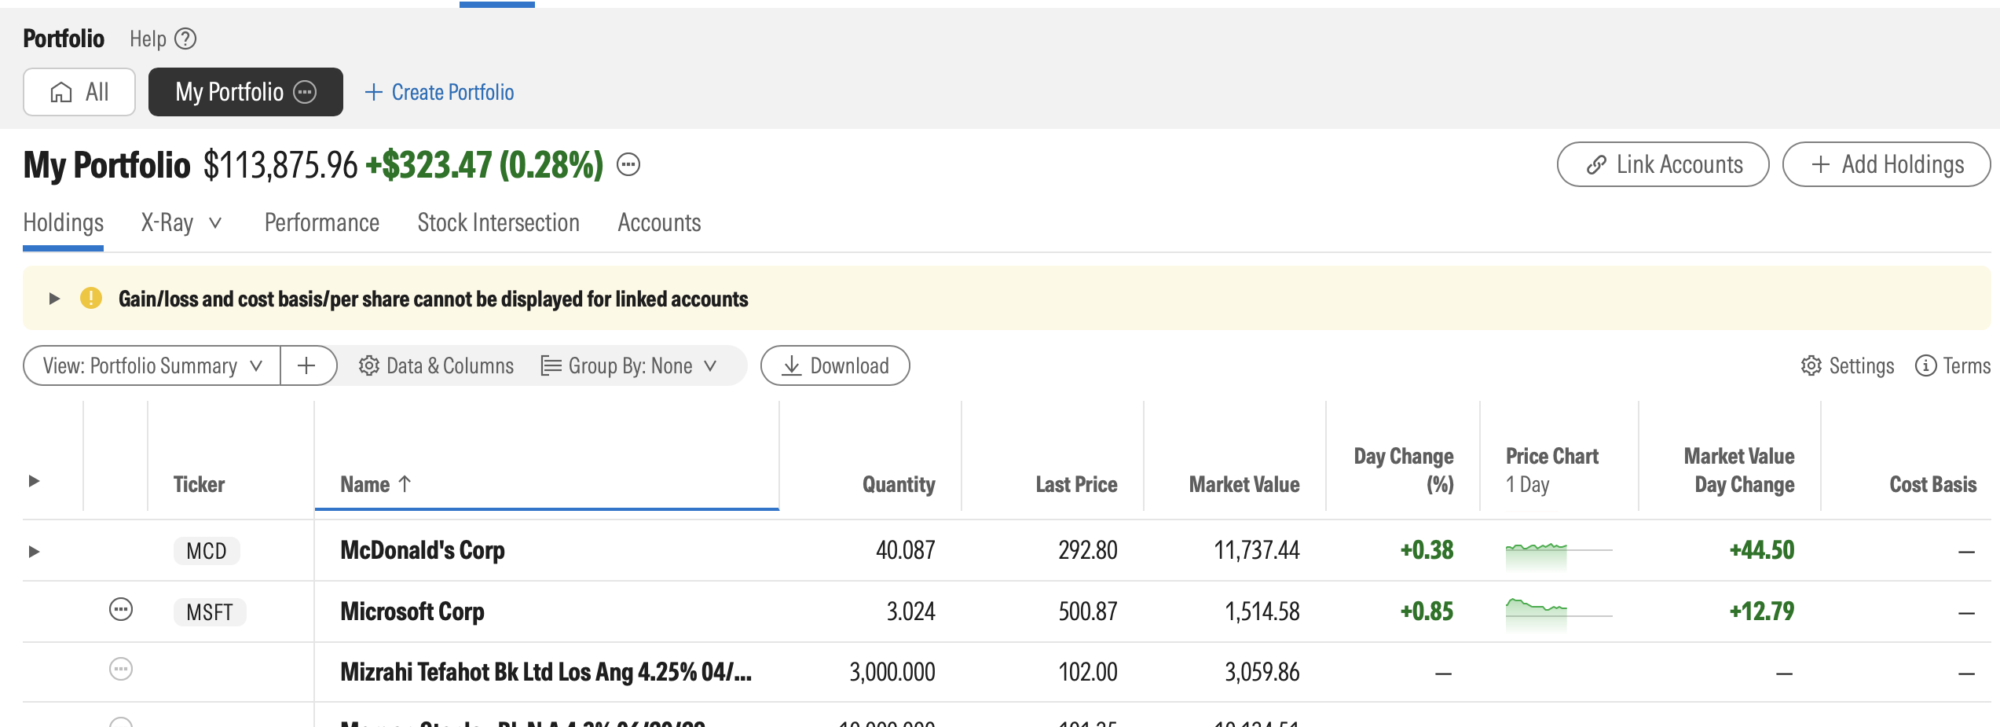This screenshot has height=727, width=2000.
Task: Open Microsoft Corp holding name
Action: [x=412, y=611]
